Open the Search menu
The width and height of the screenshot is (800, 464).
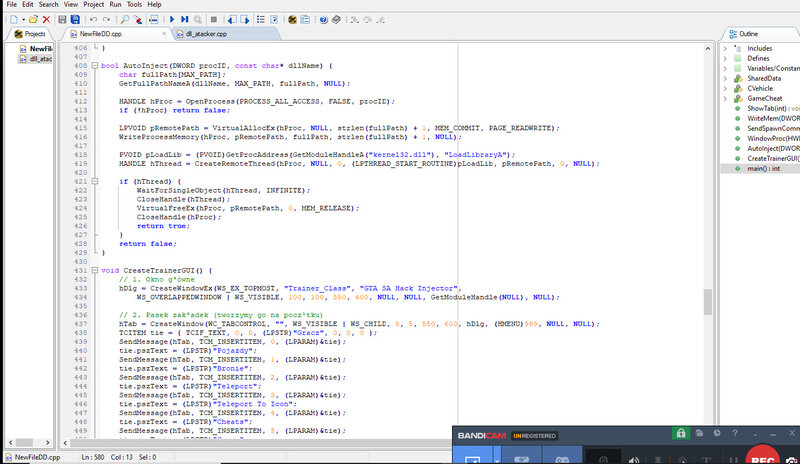[48, 5]
